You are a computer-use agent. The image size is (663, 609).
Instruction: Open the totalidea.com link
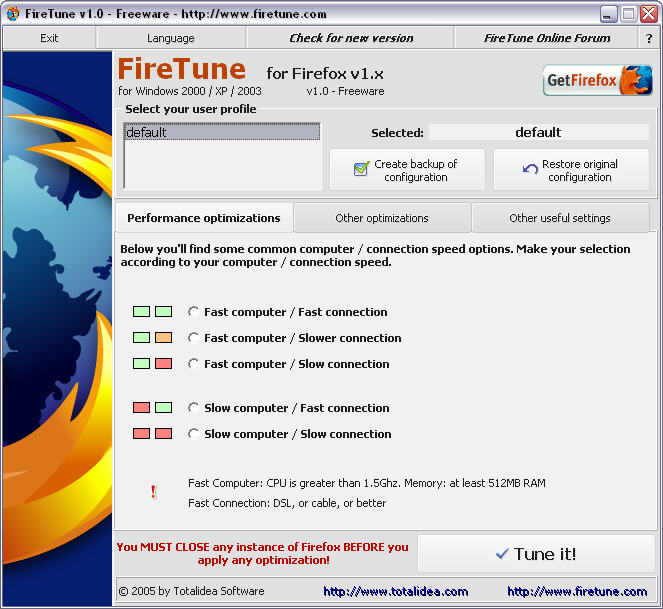396,591
